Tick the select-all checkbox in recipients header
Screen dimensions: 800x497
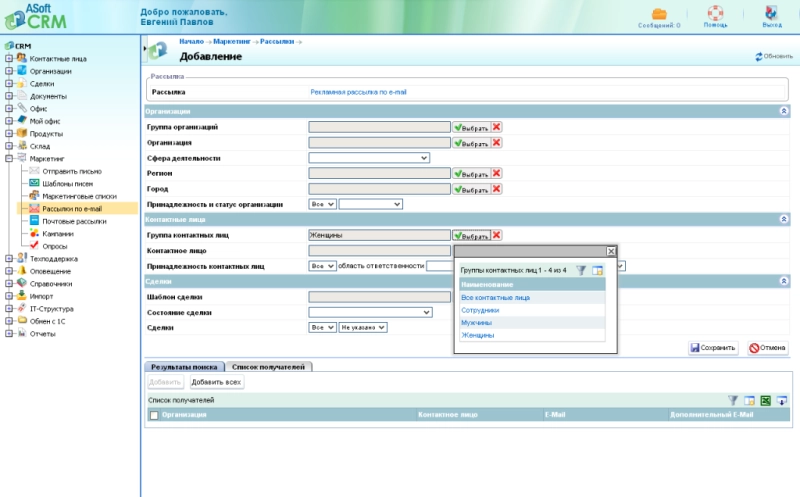click(x=153, y=414)
